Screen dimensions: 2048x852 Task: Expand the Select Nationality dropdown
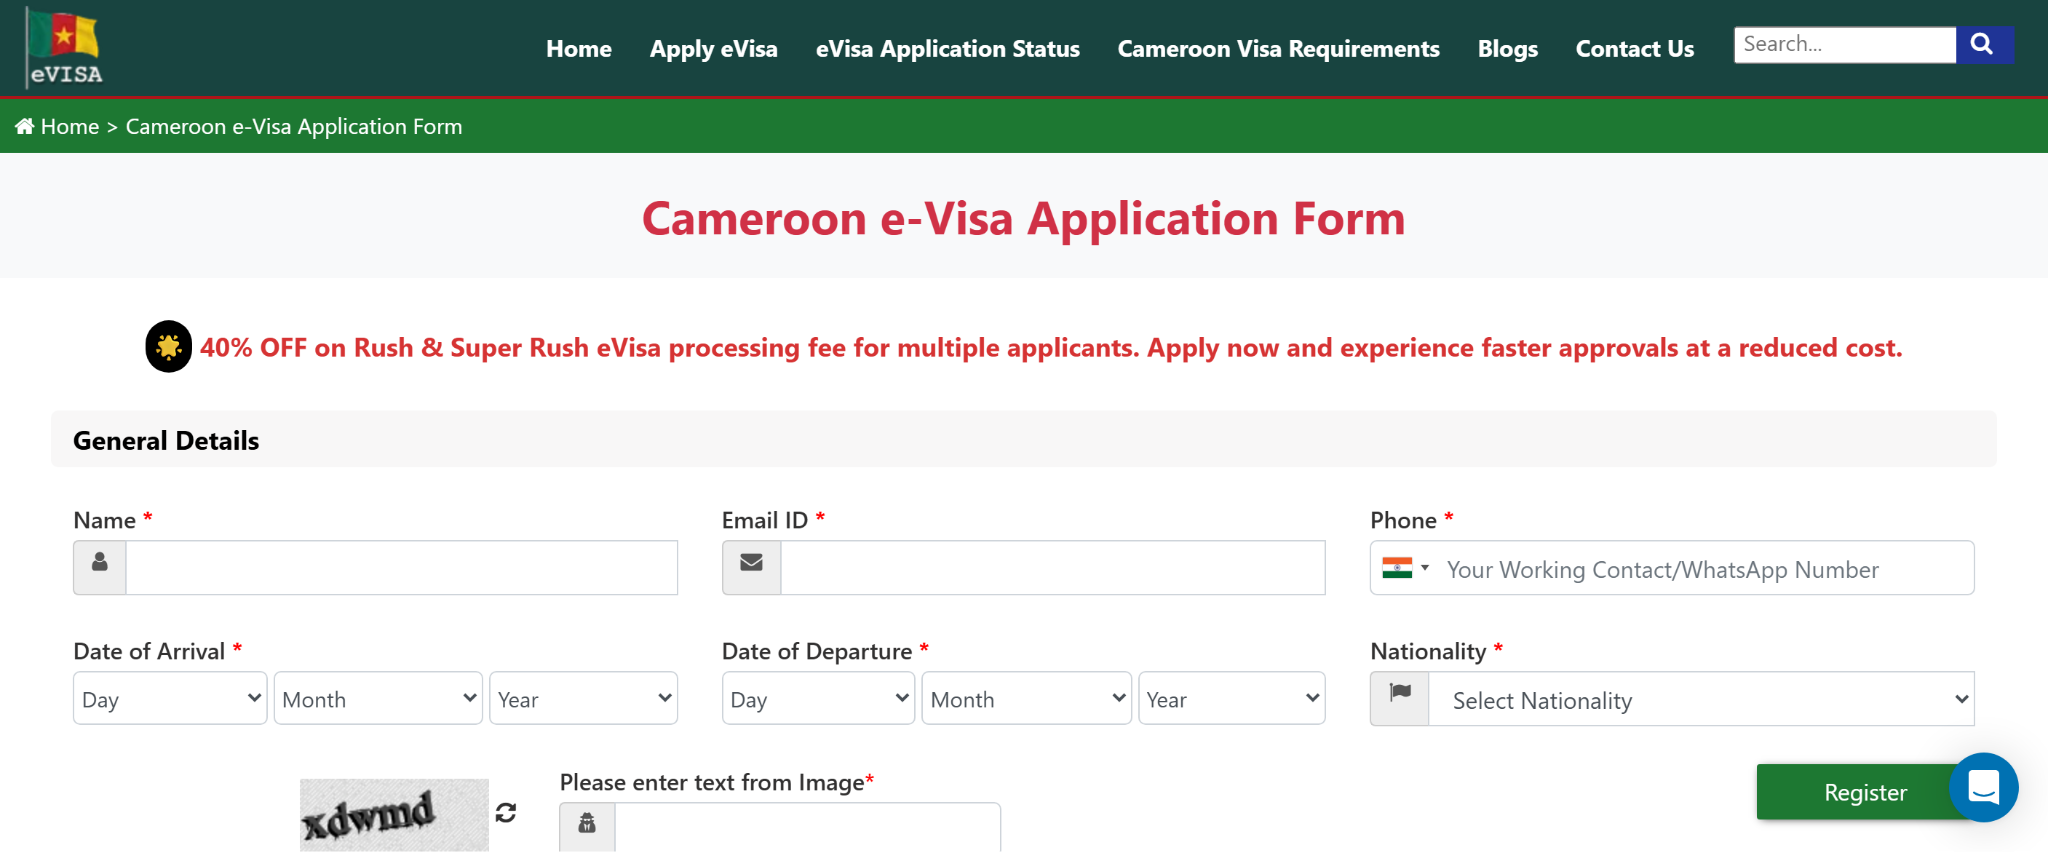pos(1700,700)
